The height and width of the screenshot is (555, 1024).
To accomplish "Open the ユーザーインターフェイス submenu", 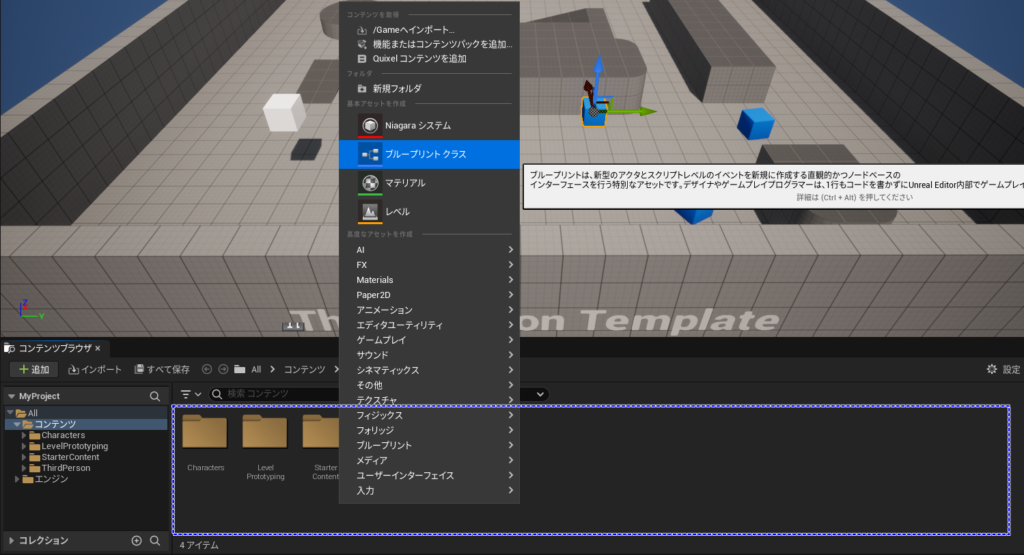I will [x=429, y=475].
